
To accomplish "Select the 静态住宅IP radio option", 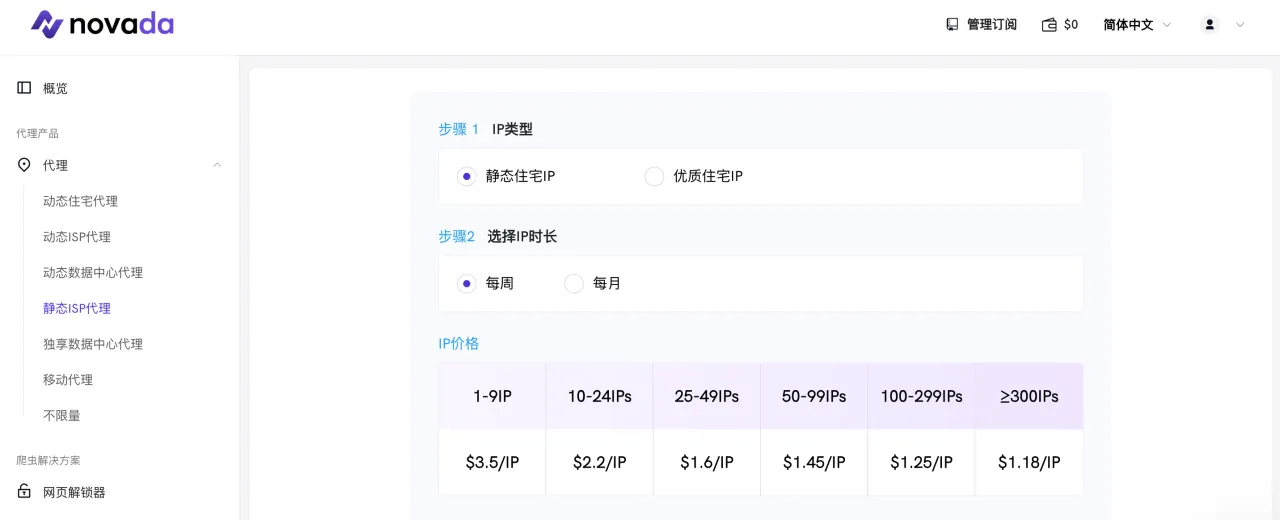I will click(x=466, y=177).
